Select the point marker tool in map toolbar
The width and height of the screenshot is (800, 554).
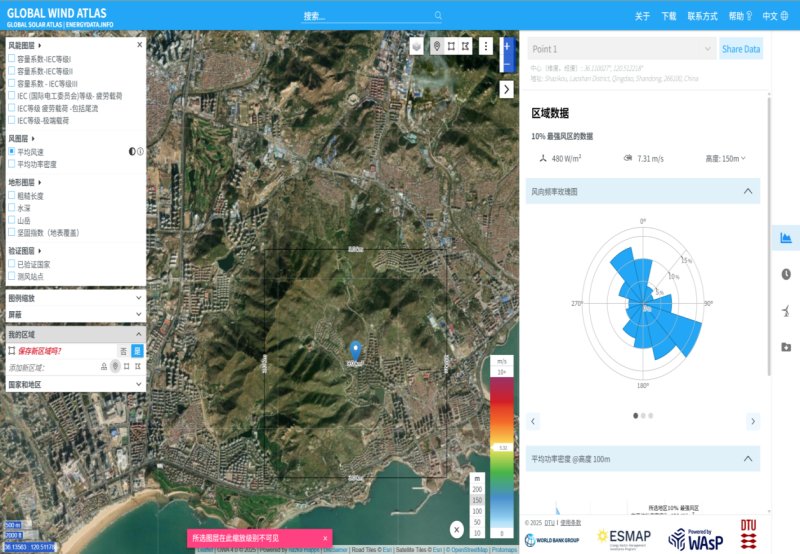click(436, 46)
